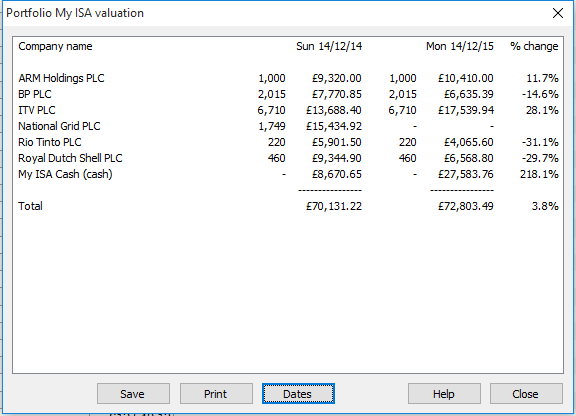Image resolution: width=576 pixels, height=416 pixels.
Task: Click the Total £72,803.49 value
Action: click(465, 206)
